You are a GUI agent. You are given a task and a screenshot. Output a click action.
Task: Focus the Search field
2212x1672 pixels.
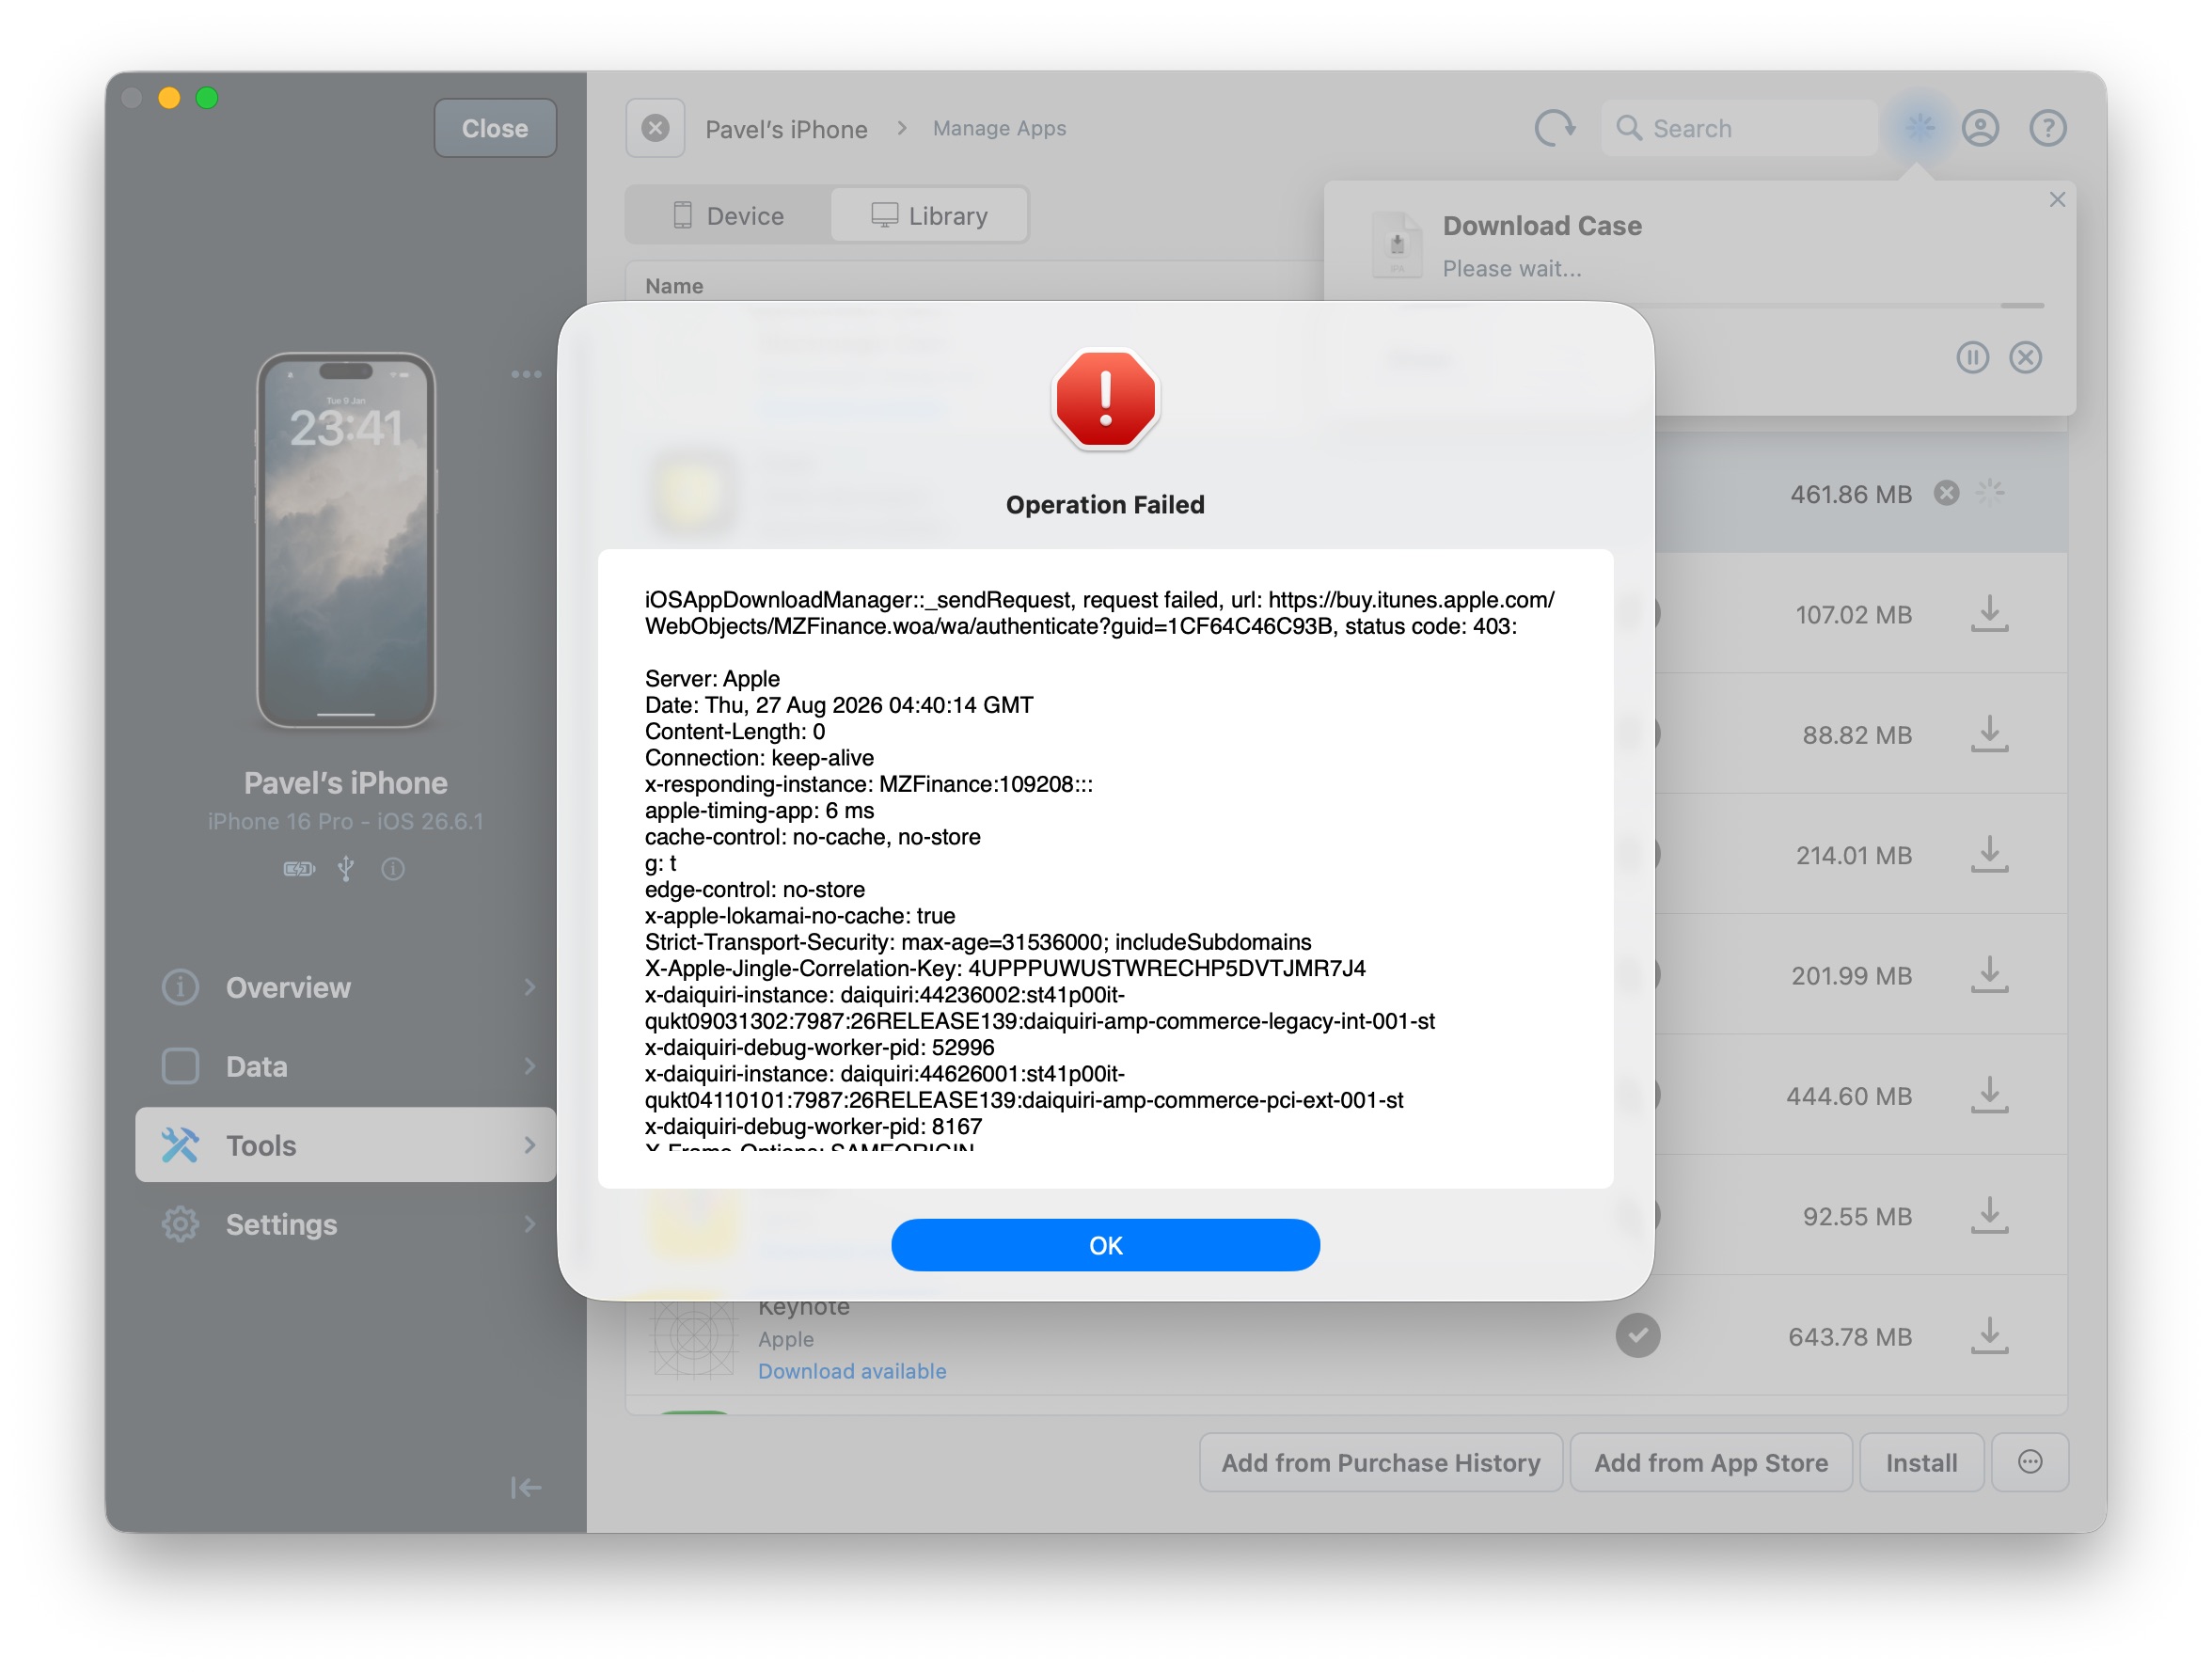[1740, 128]
